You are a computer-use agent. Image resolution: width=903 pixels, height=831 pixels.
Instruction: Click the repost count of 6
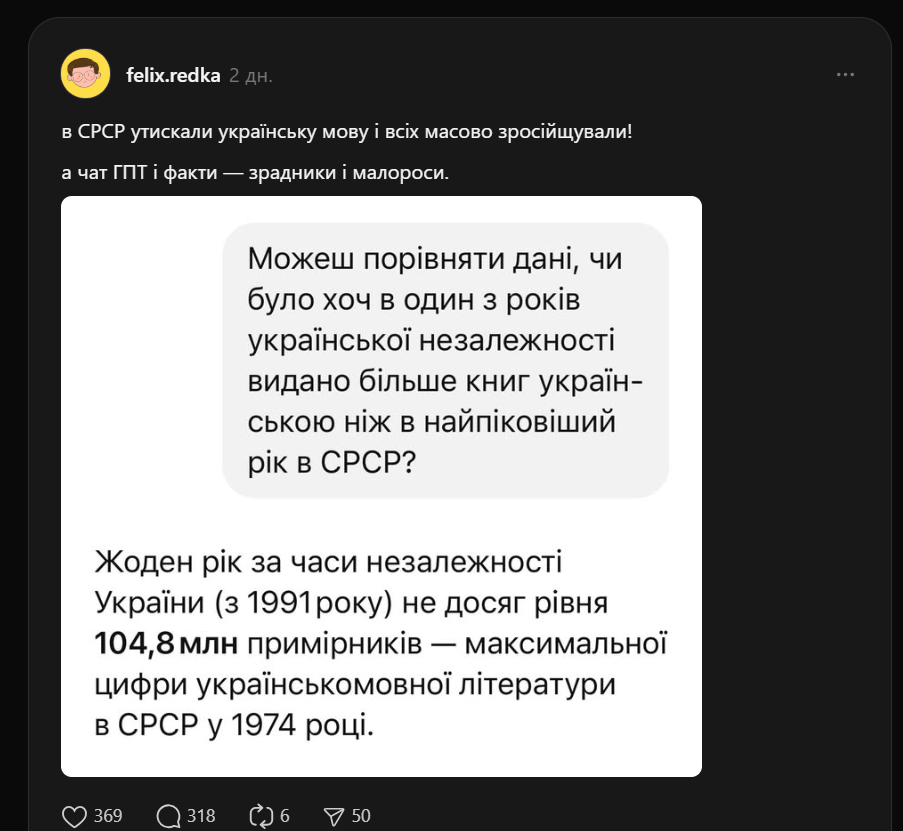[285, 816]
